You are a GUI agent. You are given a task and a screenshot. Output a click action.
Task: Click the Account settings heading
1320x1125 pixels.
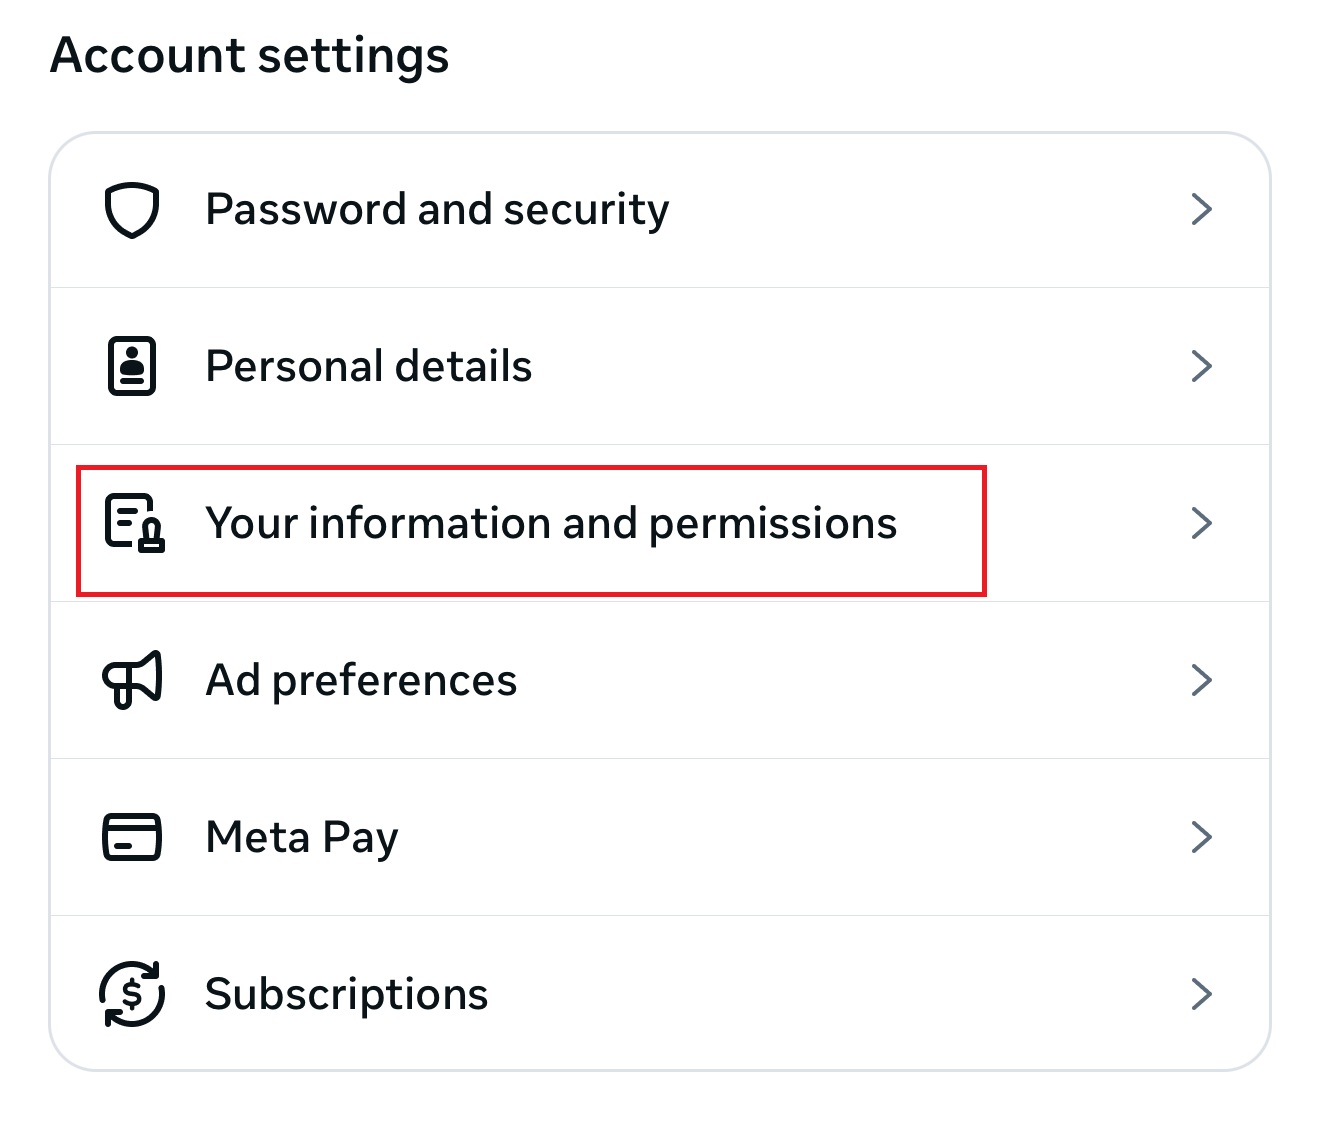(x=250, y=55)
